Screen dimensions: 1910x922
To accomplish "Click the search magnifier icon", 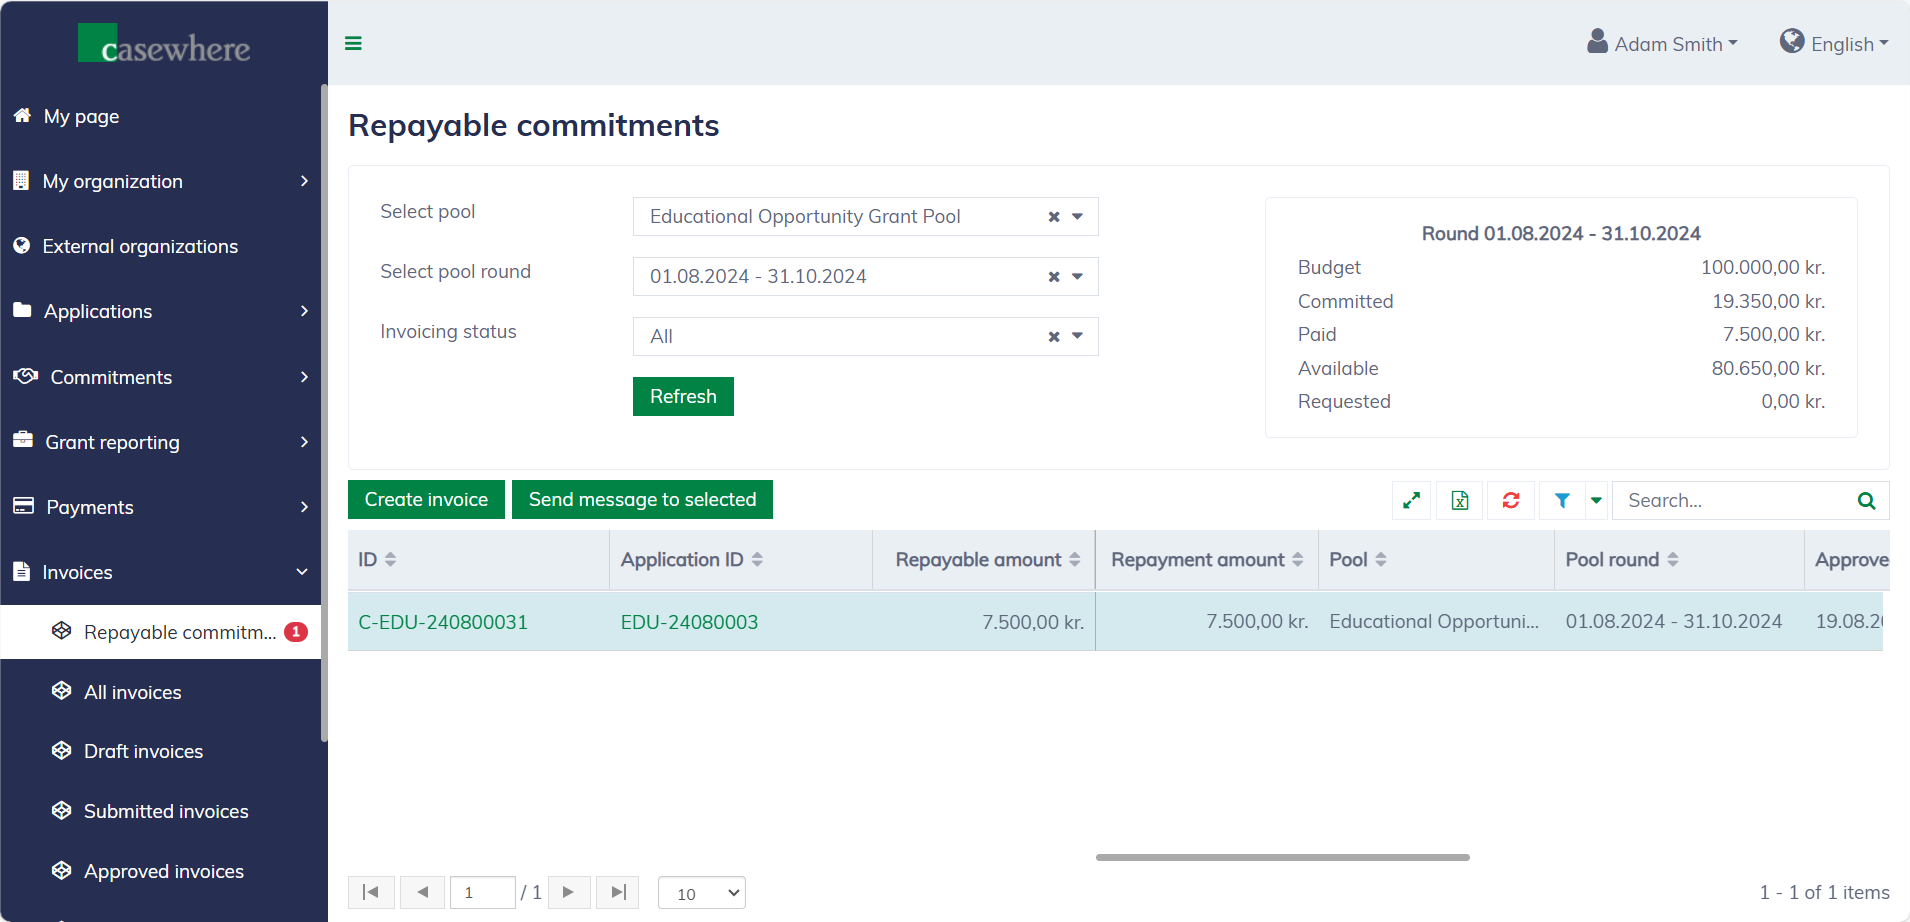I will click(x=1866, y=500).
